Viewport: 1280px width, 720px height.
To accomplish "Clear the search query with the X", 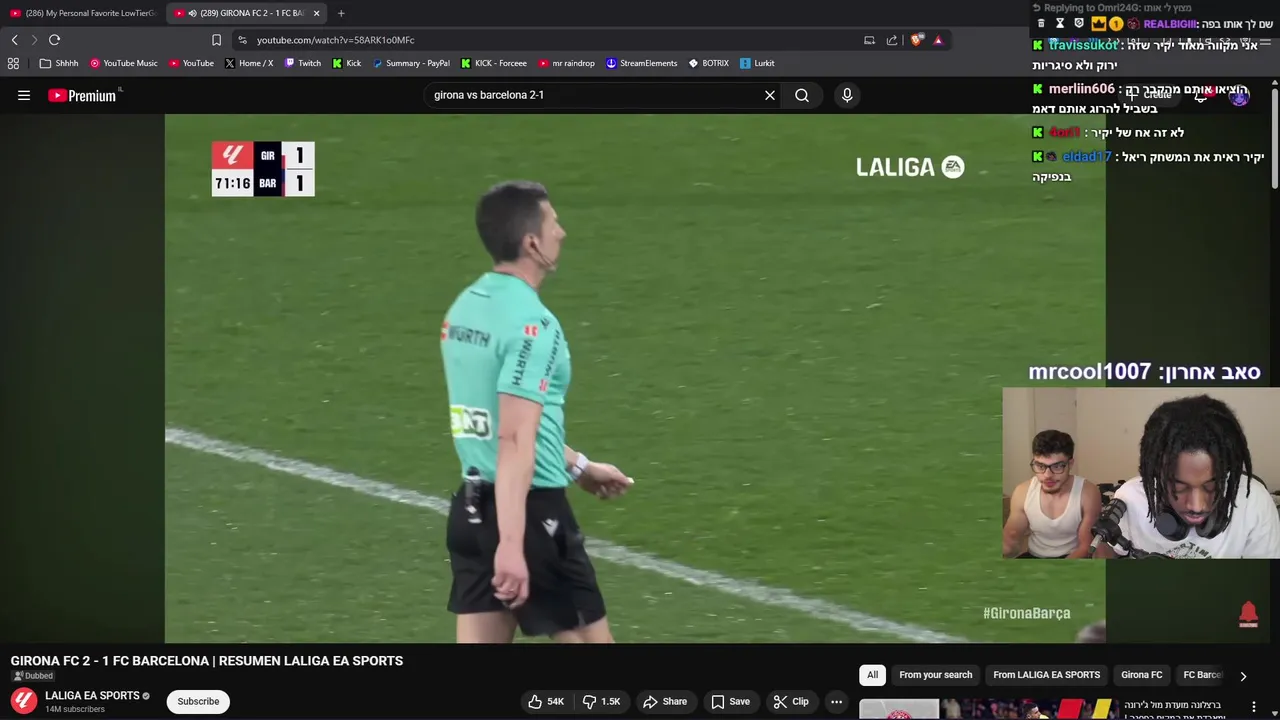I will pyautogui.click(x=770, y=95).
